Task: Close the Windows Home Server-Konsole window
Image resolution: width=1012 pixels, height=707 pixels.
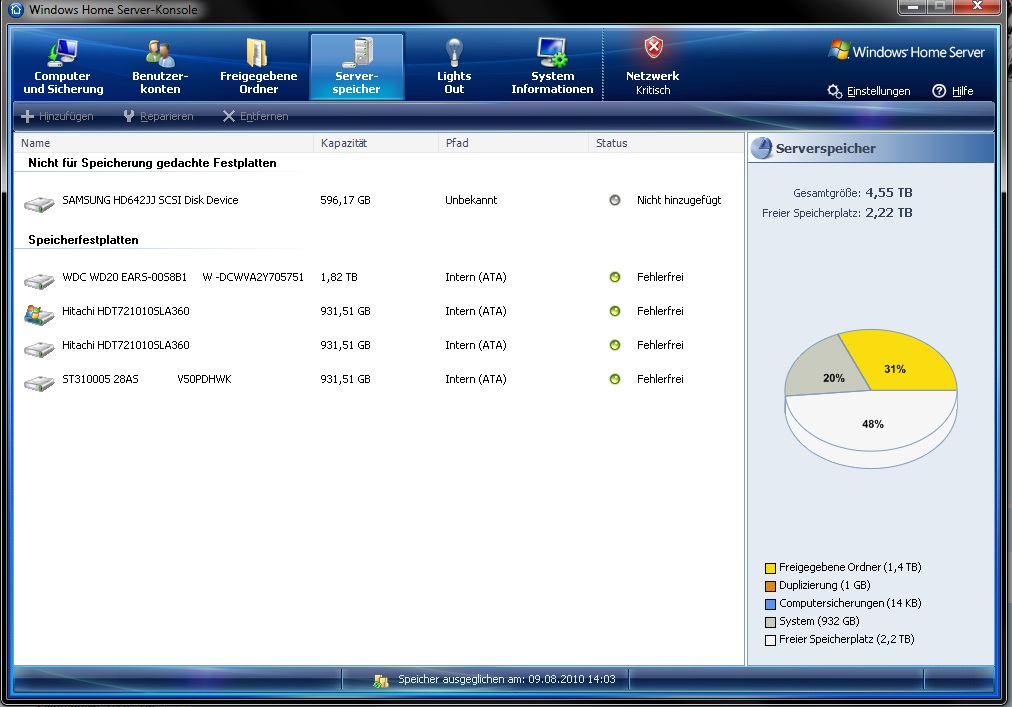Action: [978, 6]
